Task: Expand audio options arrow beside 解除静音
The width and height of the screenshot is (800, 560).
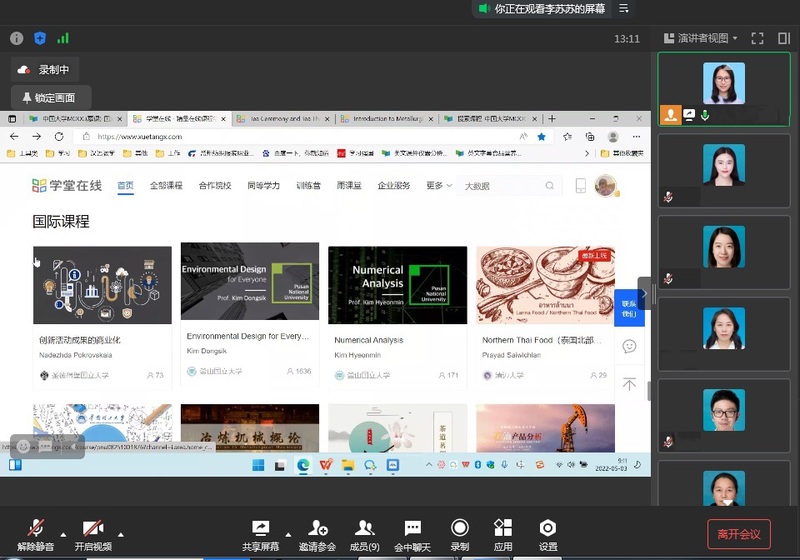Action: [x=63, y=534]
